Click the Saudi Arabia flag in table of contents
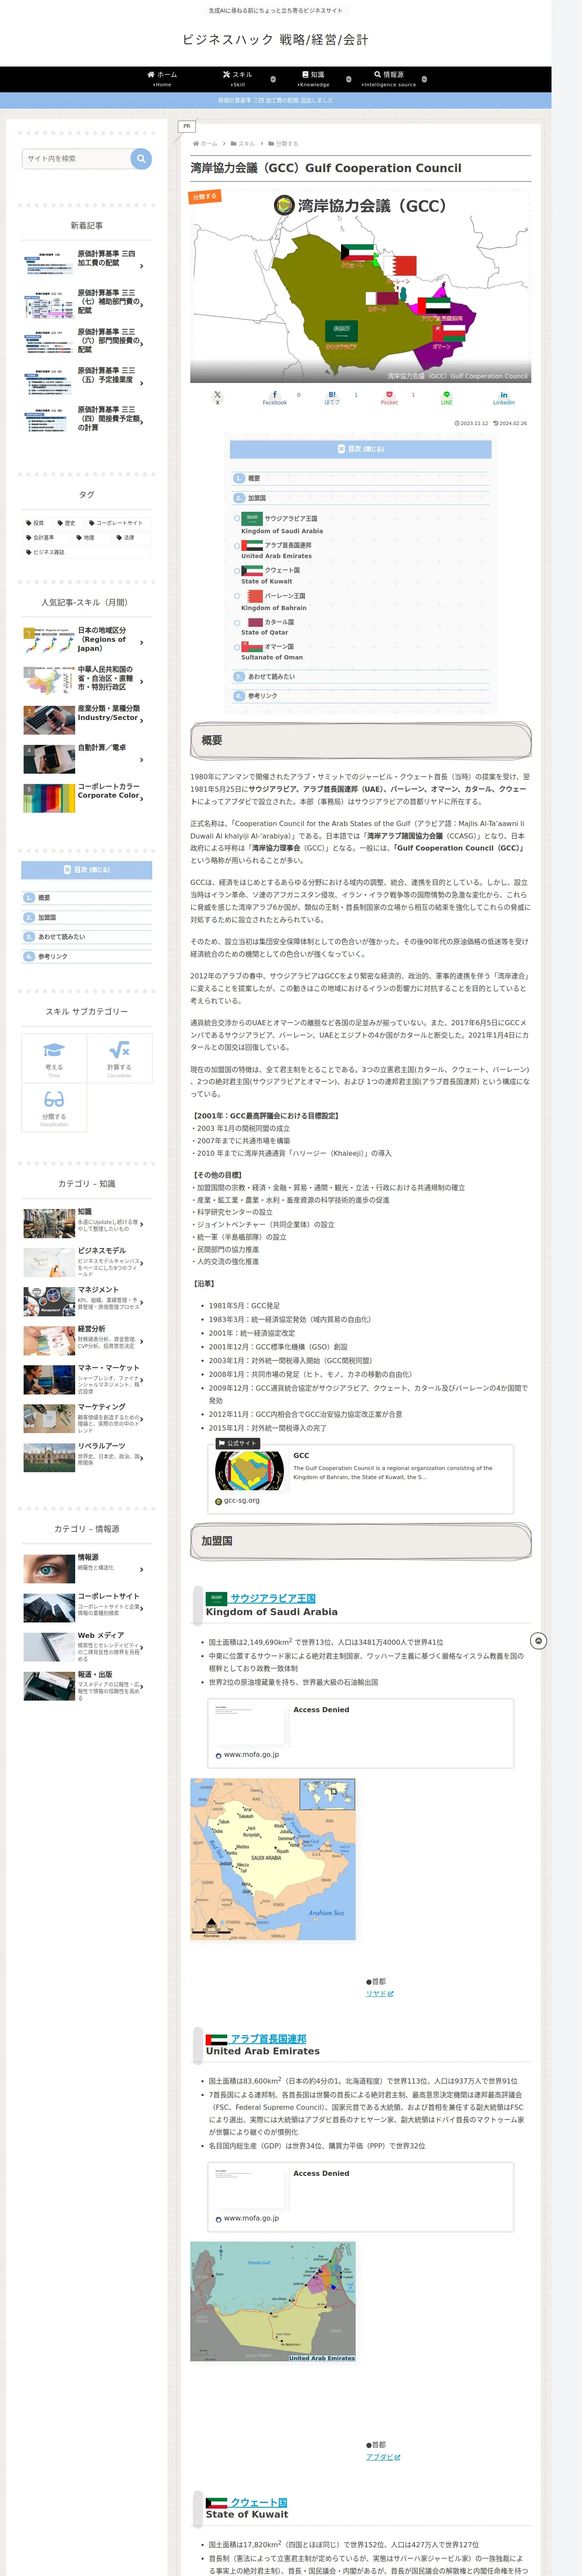The width and height of the screenshot is (582, 2576). [x=252, y=518]
